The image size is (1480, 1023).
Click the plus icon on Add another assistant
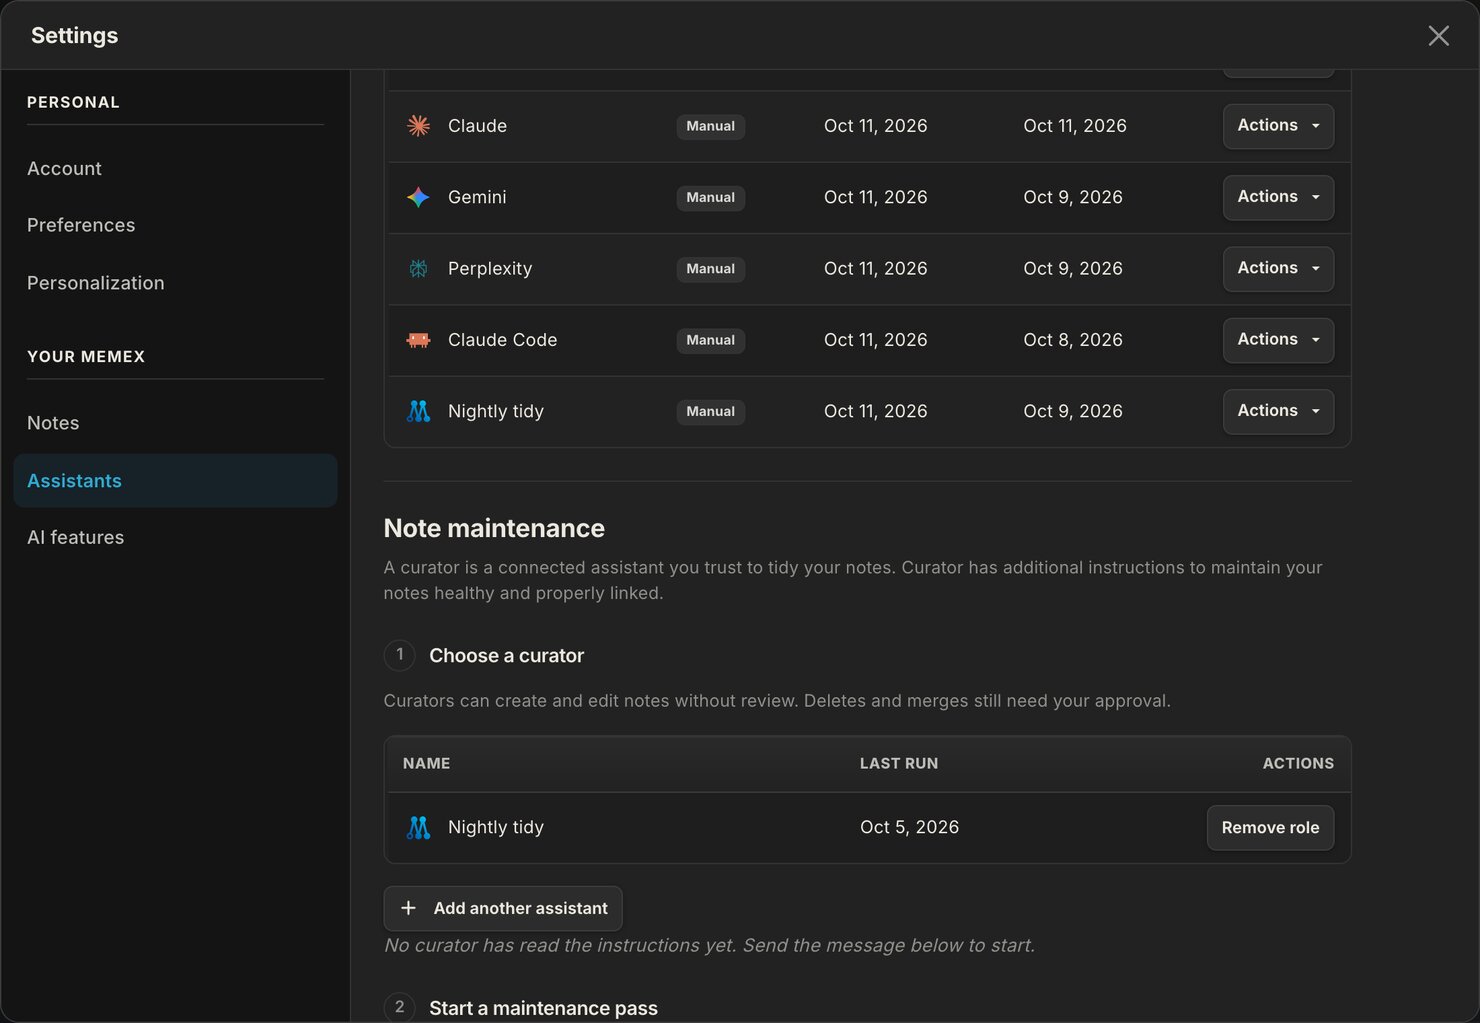[408, 908]
